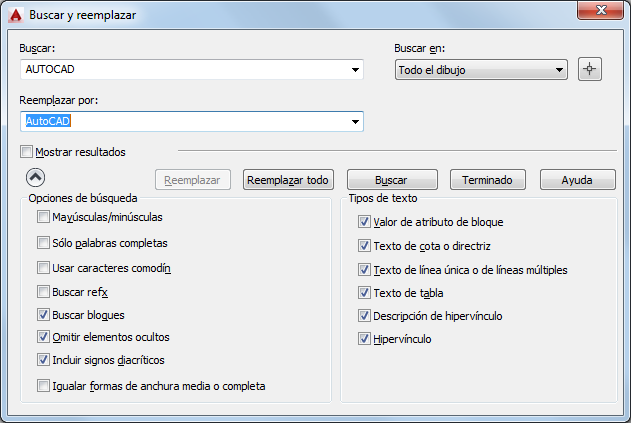This screenshot has height=423, width=631.
Task: Enable Mayúsculas/minúsculas case matching
Action: pyautogui.click(x=43, y=217)
